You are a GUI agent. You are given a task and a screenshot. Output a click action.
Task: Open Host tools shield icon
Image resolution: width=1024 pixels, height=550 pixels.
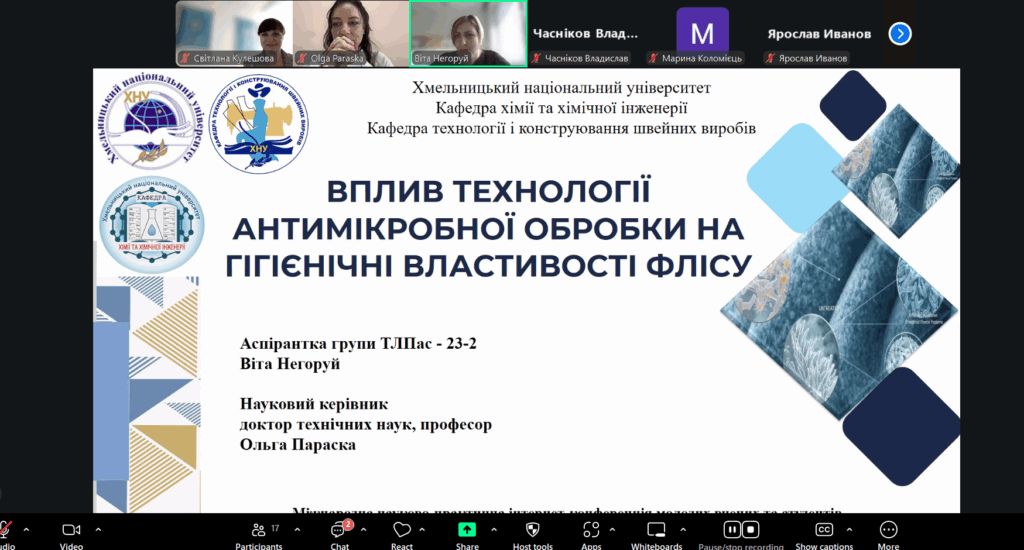532,530
